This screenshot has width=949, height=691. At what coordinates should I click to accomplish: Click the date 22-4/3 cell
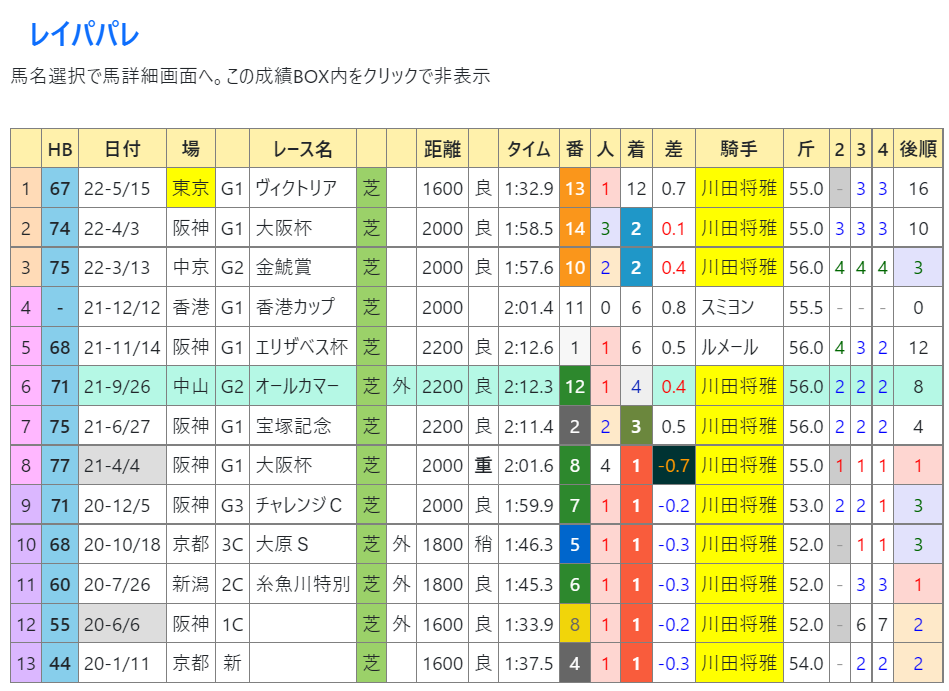(122, 228)
